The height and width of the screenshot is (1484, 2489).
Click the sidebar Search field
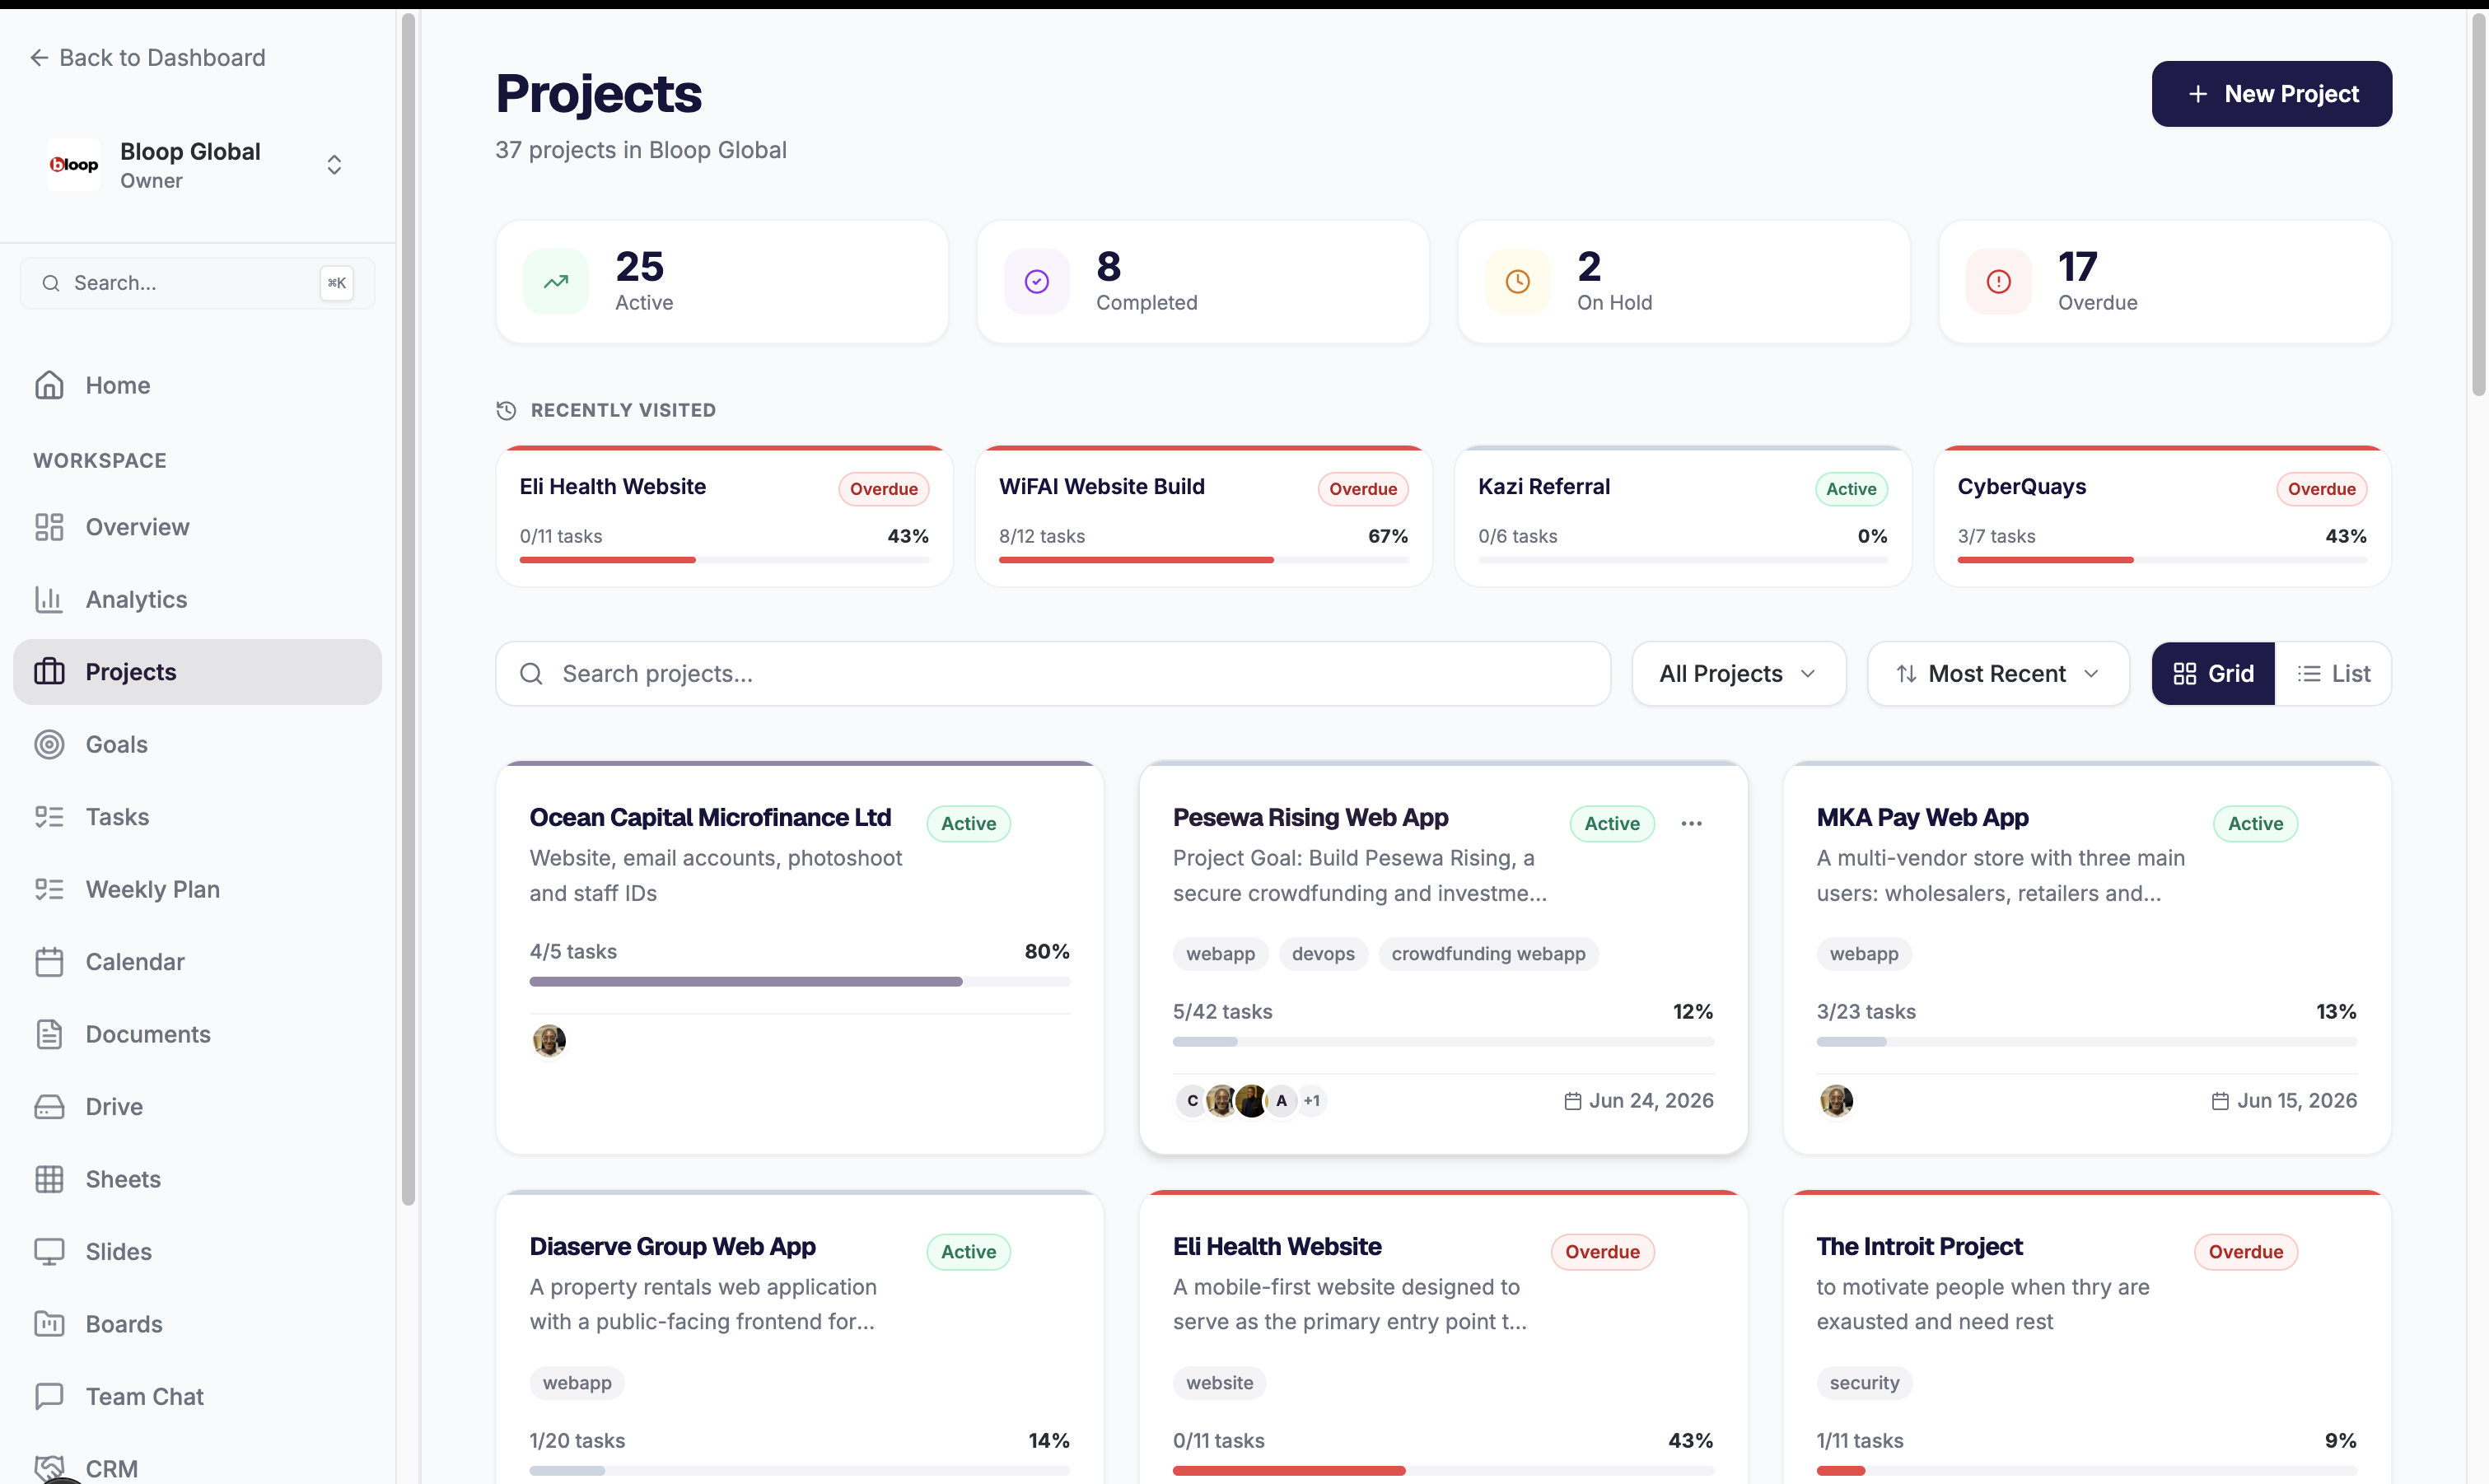click(x=197, y=283)
